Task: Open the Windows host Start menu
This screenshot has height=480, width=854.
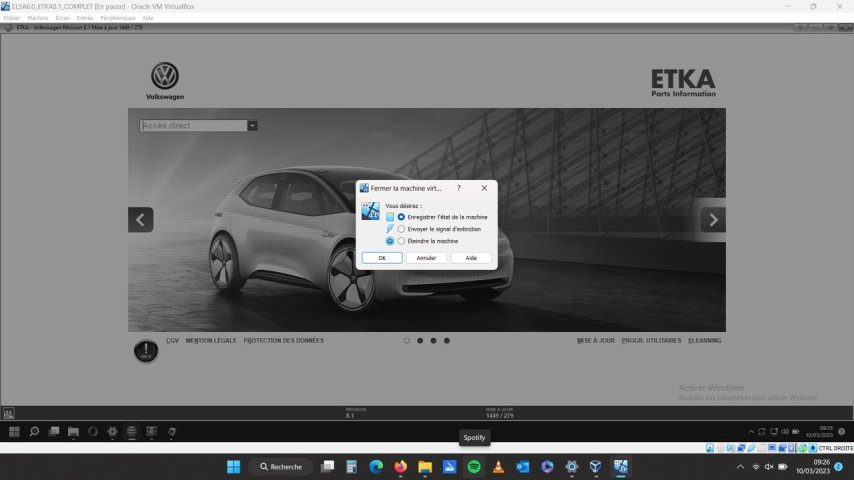Action: [x=234, y=467]
